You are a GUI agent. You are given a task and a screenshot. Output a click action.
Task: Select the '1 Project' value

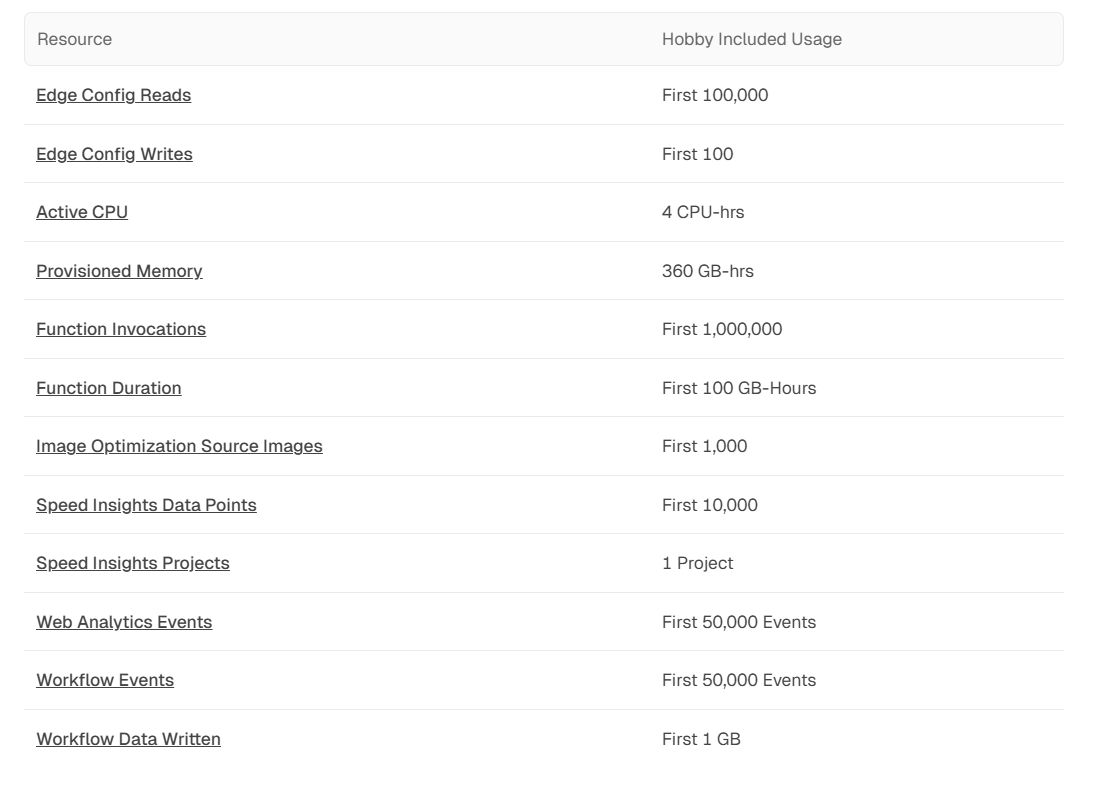(x=698, y=564)
